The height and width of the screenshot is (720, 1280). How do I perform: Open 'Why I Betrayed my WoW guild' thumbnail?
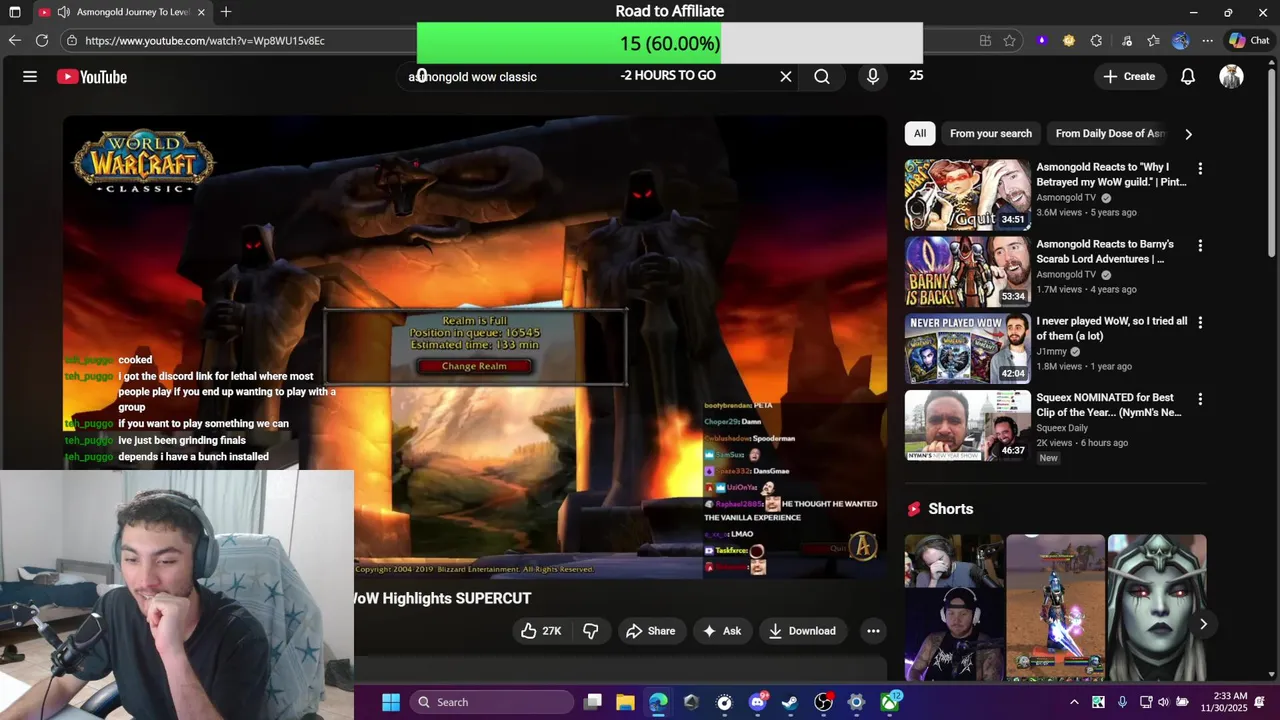[967, 195]
